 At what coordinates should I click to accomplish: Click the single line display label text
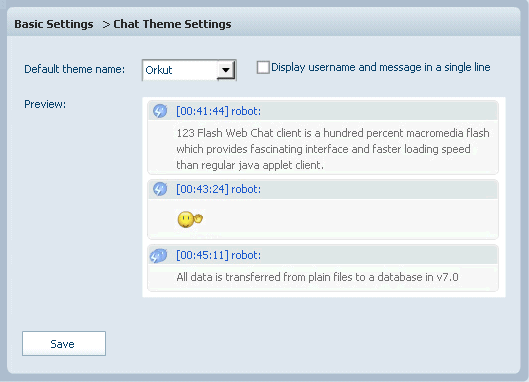click(x=381, y=67)
